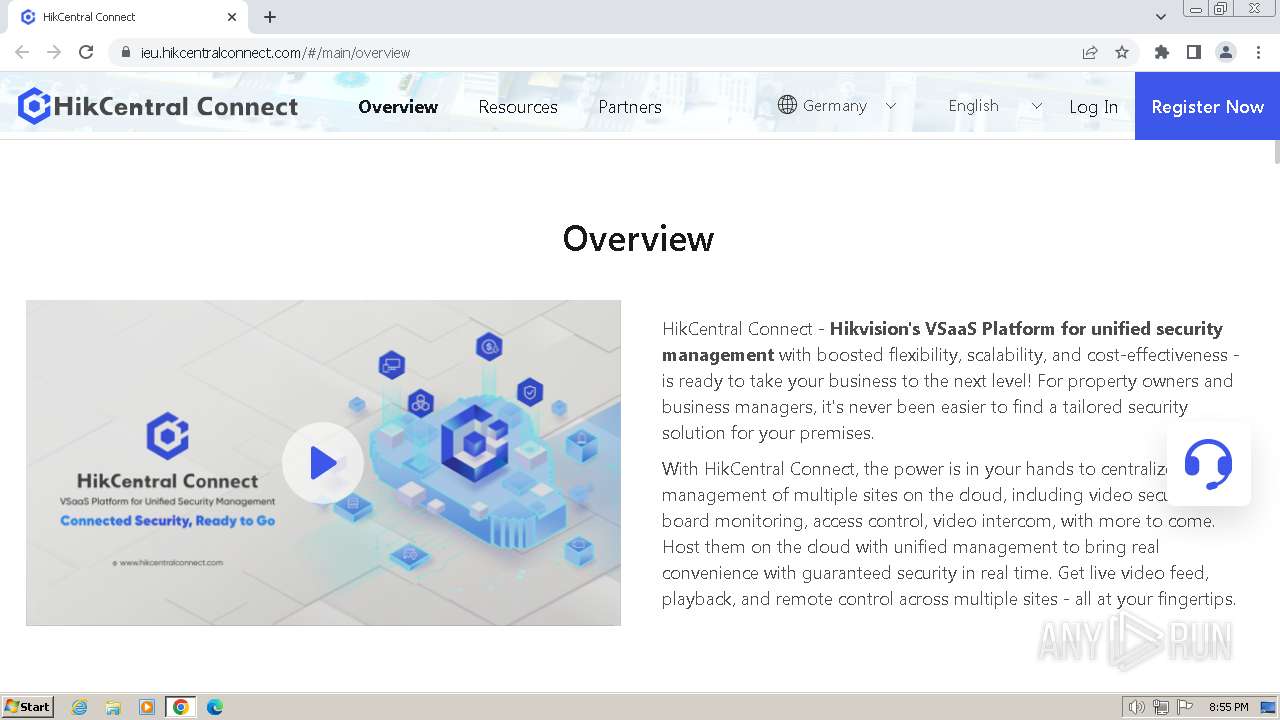The width and height of the screenshot is (1280, 720).
Task: Click the Overview page heading
Action: pyautogui.click(x=638, y=238)
